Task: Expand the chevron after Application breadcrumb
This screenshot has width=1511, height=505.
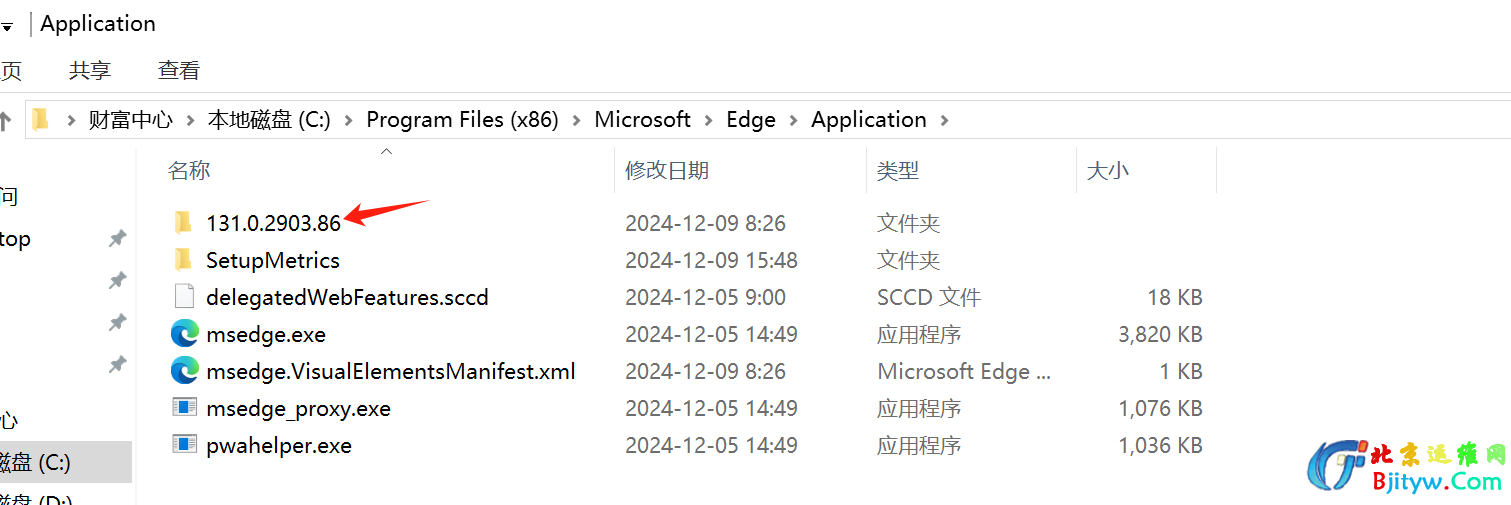Action: pos(944,120)
